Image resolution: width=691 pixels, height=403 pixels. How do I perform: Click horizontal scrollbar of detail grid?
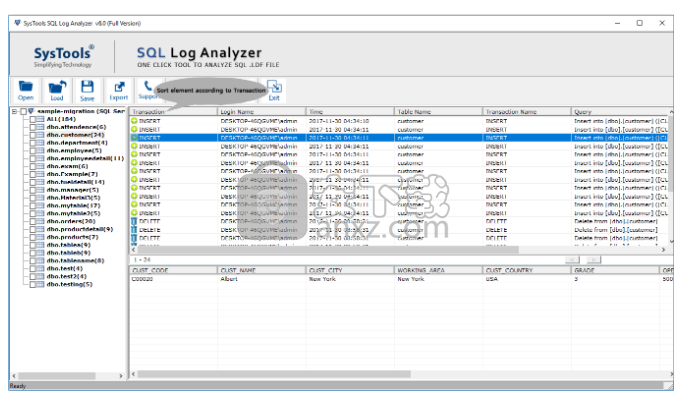(x=274, y=374)
